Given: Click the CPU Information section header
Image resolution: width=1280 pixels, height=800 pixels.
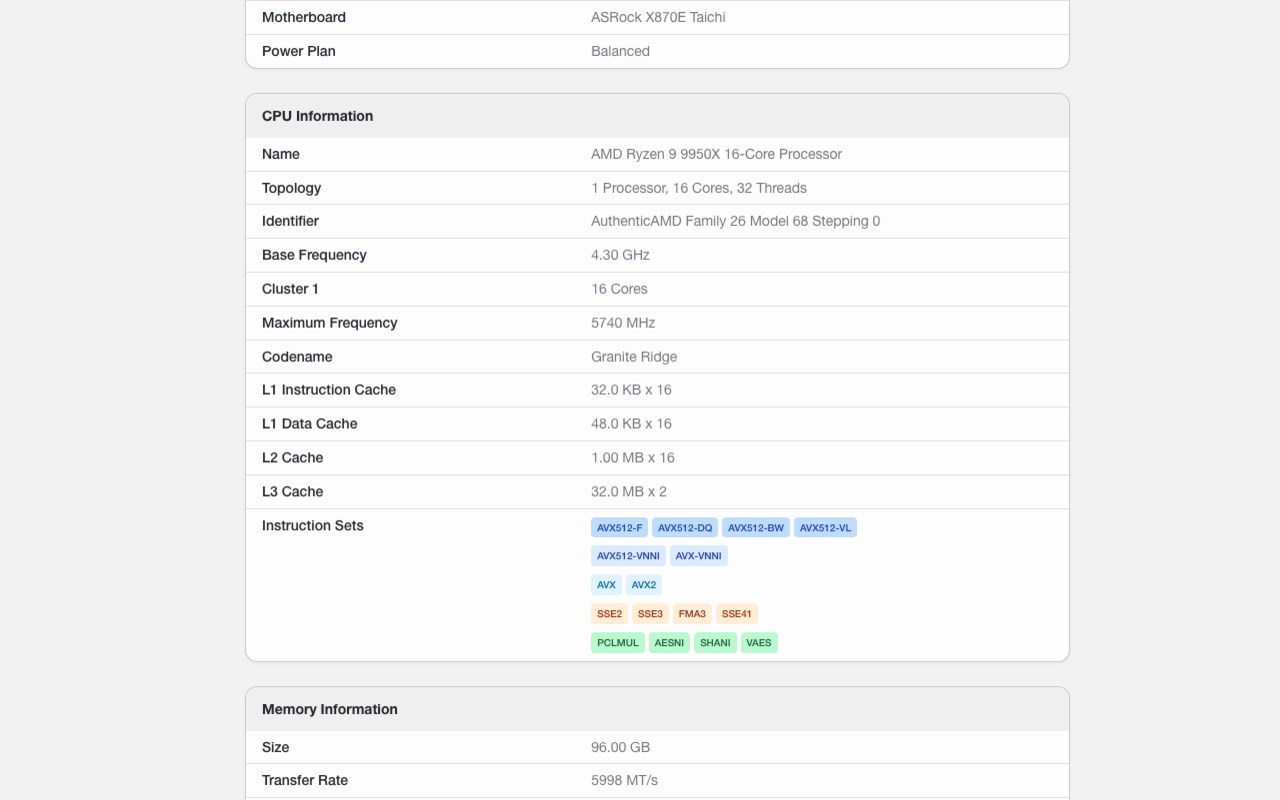Looking at the screenshot, I should click(317, 116).
